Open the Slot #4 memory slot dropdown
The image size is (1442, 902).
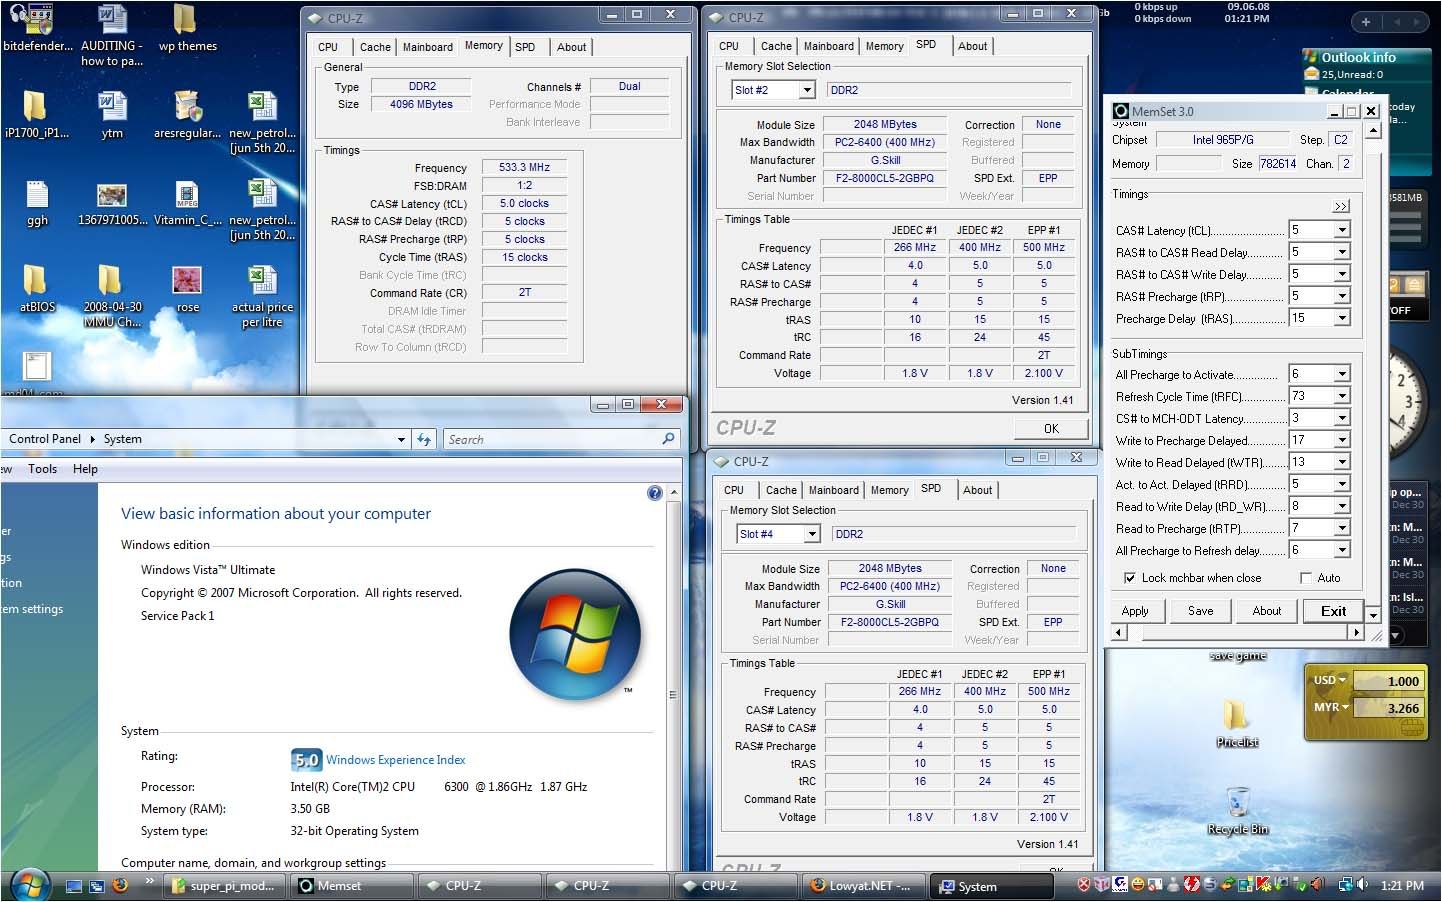[x=811, y=534]
